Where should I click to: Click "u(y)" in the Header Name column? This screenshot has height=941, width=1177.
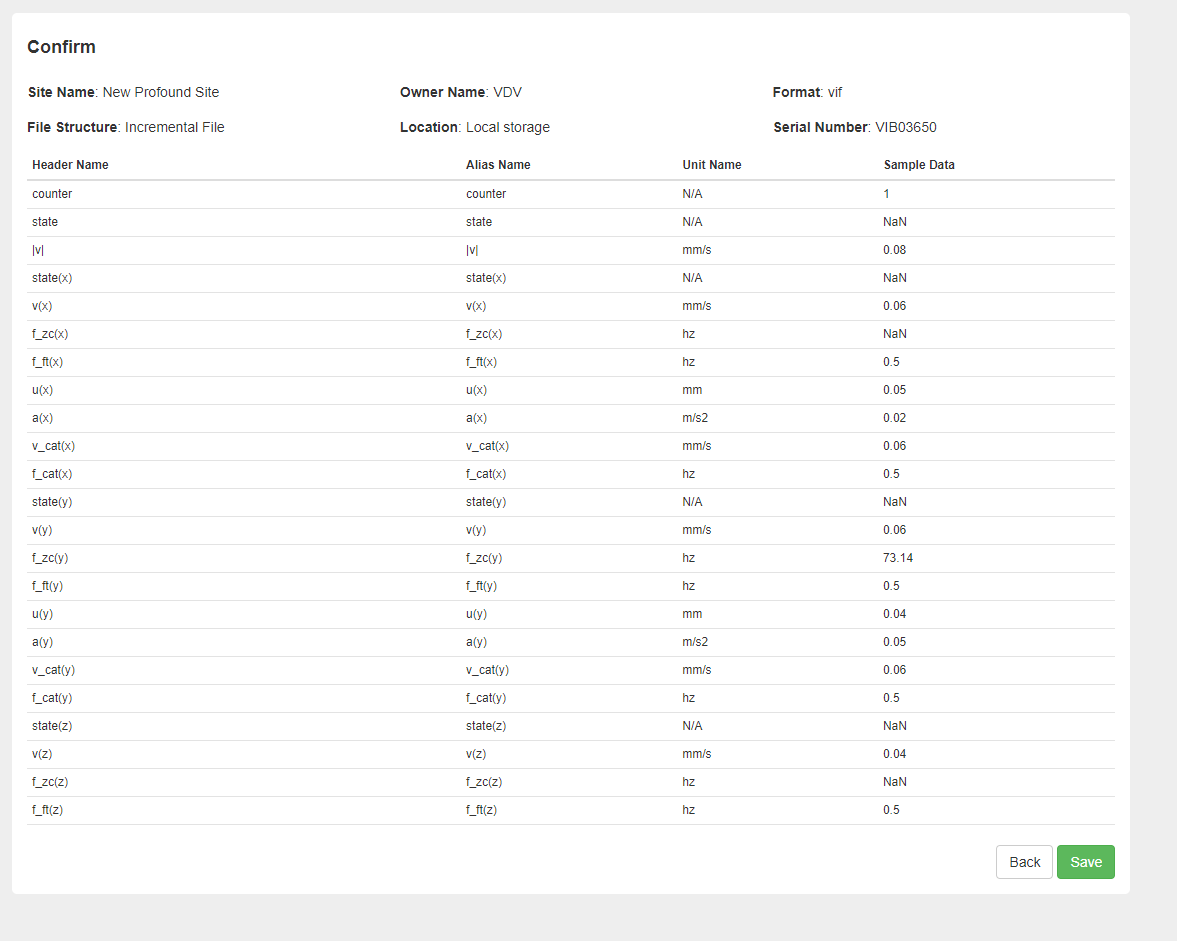tap(42, 614)
